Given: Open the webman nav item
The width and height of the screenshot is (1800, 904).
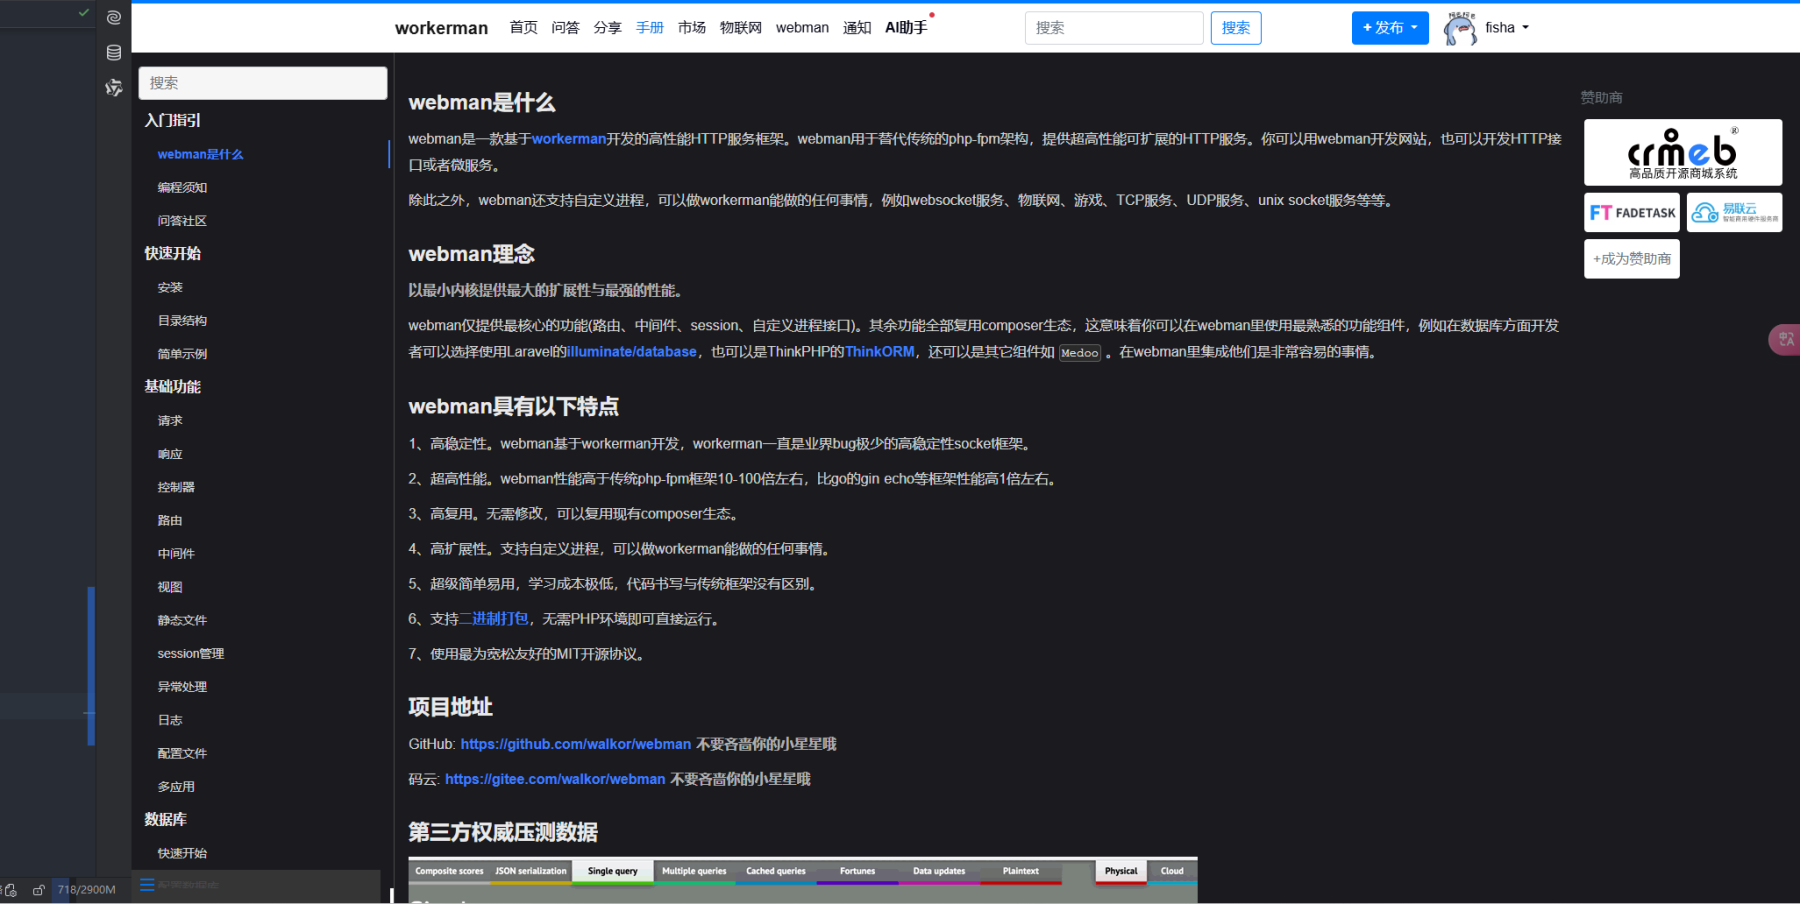Looking at the screenshot, I should tap(802, 28).
